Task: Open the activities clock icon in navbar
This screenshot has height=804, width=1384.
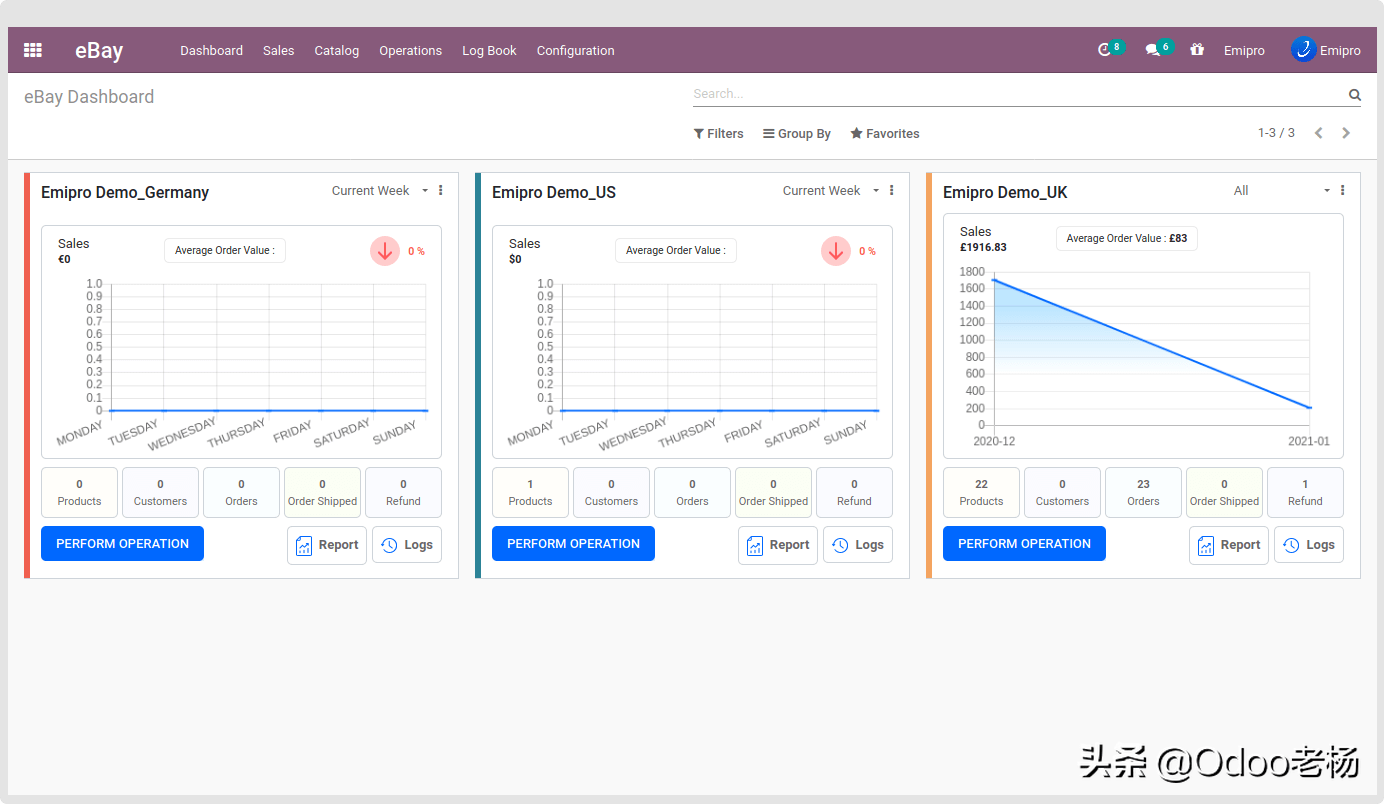Action: tap(1104, 50)
